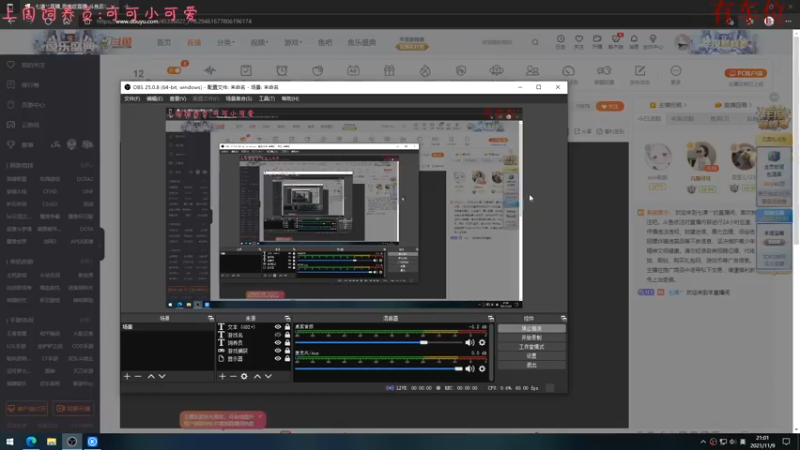The image size is (800, 450).
Task: Adjust the Mic/Aux volume slider
Action: pos(379,368)
